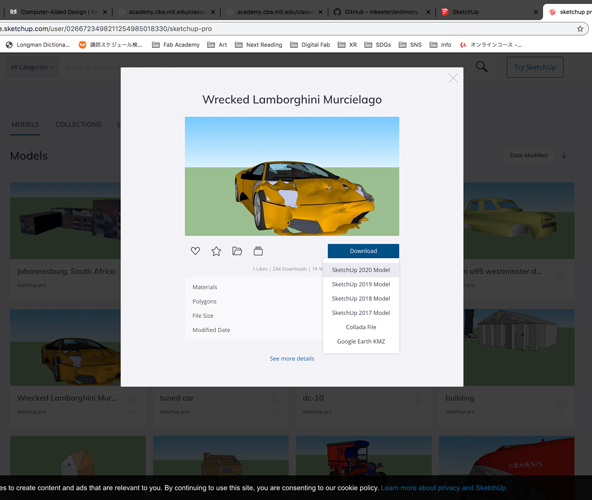This screenshot has height=500, width=592.
Task: Open Johannesburg, South Africa model thumbnail
Action: point(65,221)
